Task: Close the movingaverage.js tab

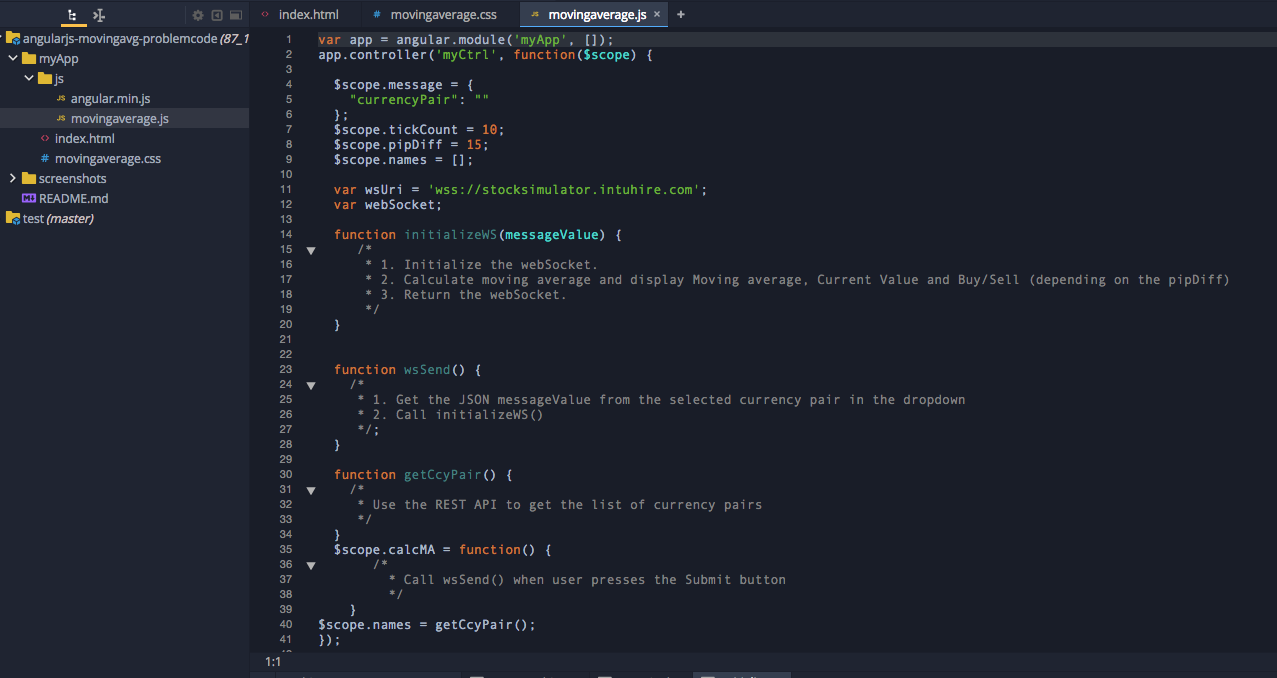Action: point(657,15)
